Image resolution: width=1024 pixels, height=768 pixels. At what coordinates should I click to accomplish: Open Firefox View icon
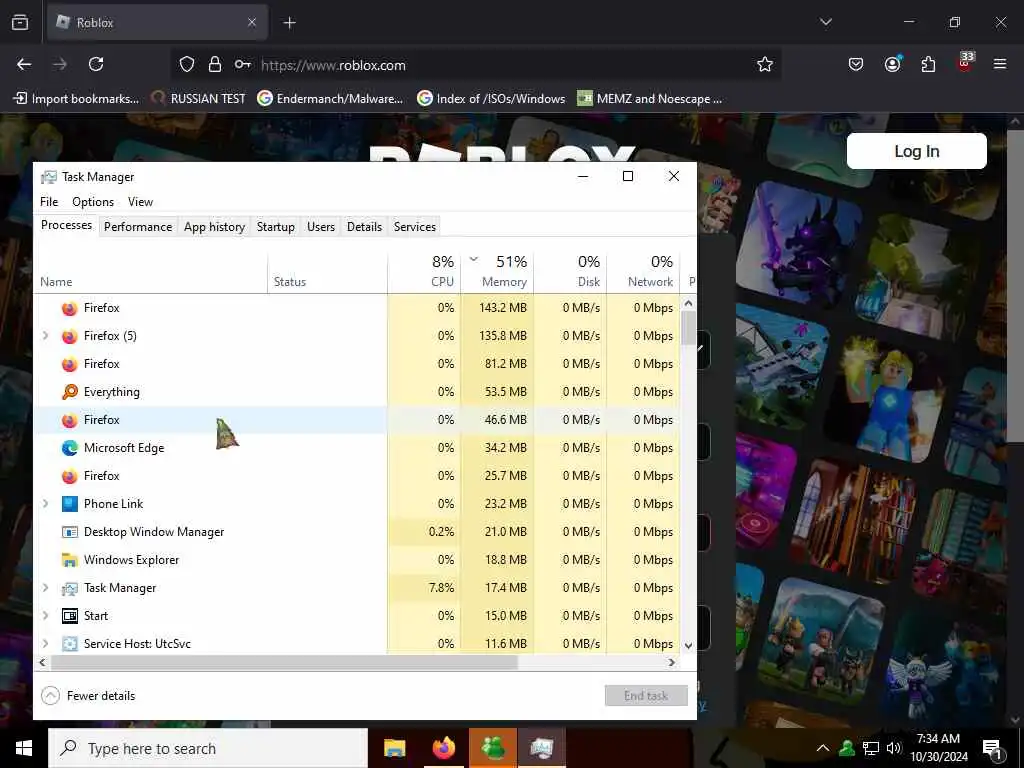pyautogui.click(x=20, y=22)
